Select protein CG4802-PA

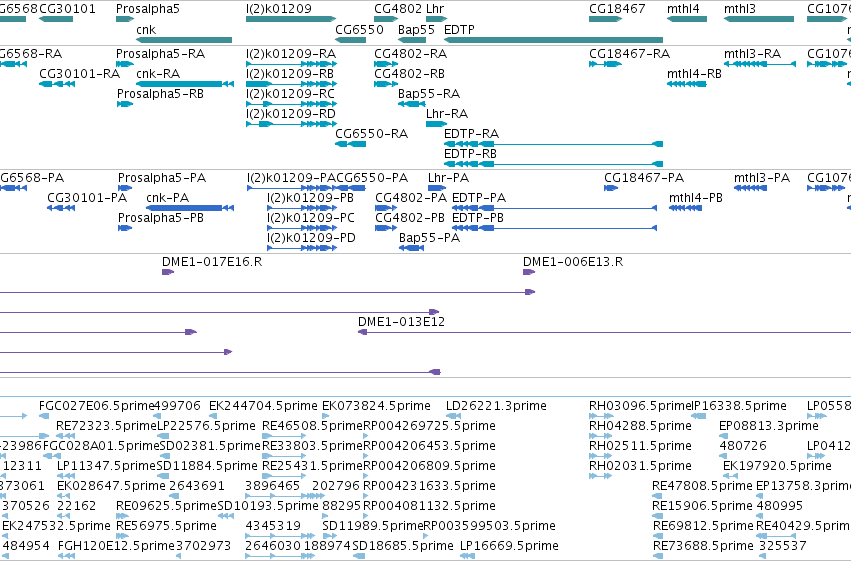coord(411,198)
